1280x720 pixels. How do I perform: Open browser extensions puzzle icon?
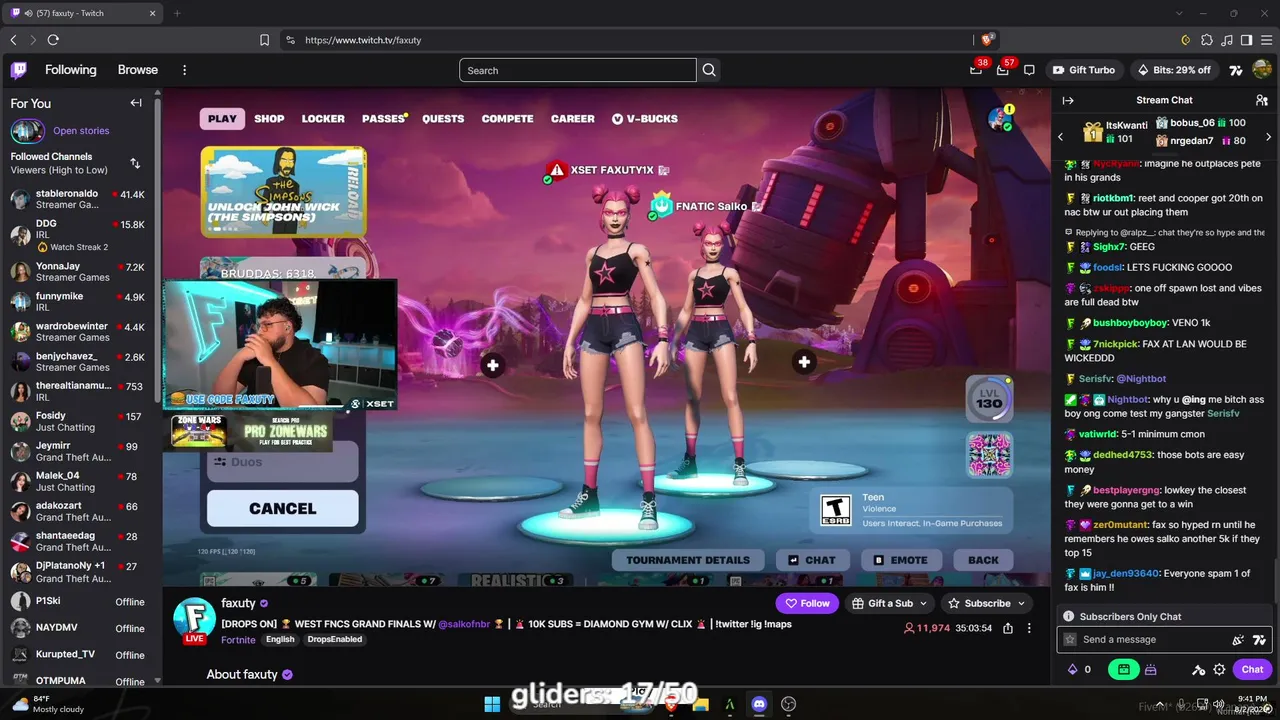1206,40
